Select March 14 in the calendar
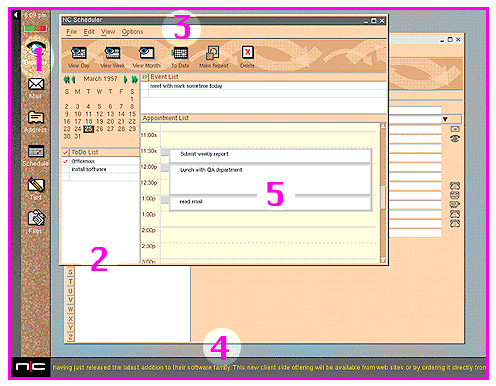The image size is (496, 386). pyautogui.click(x=121, y=114)
